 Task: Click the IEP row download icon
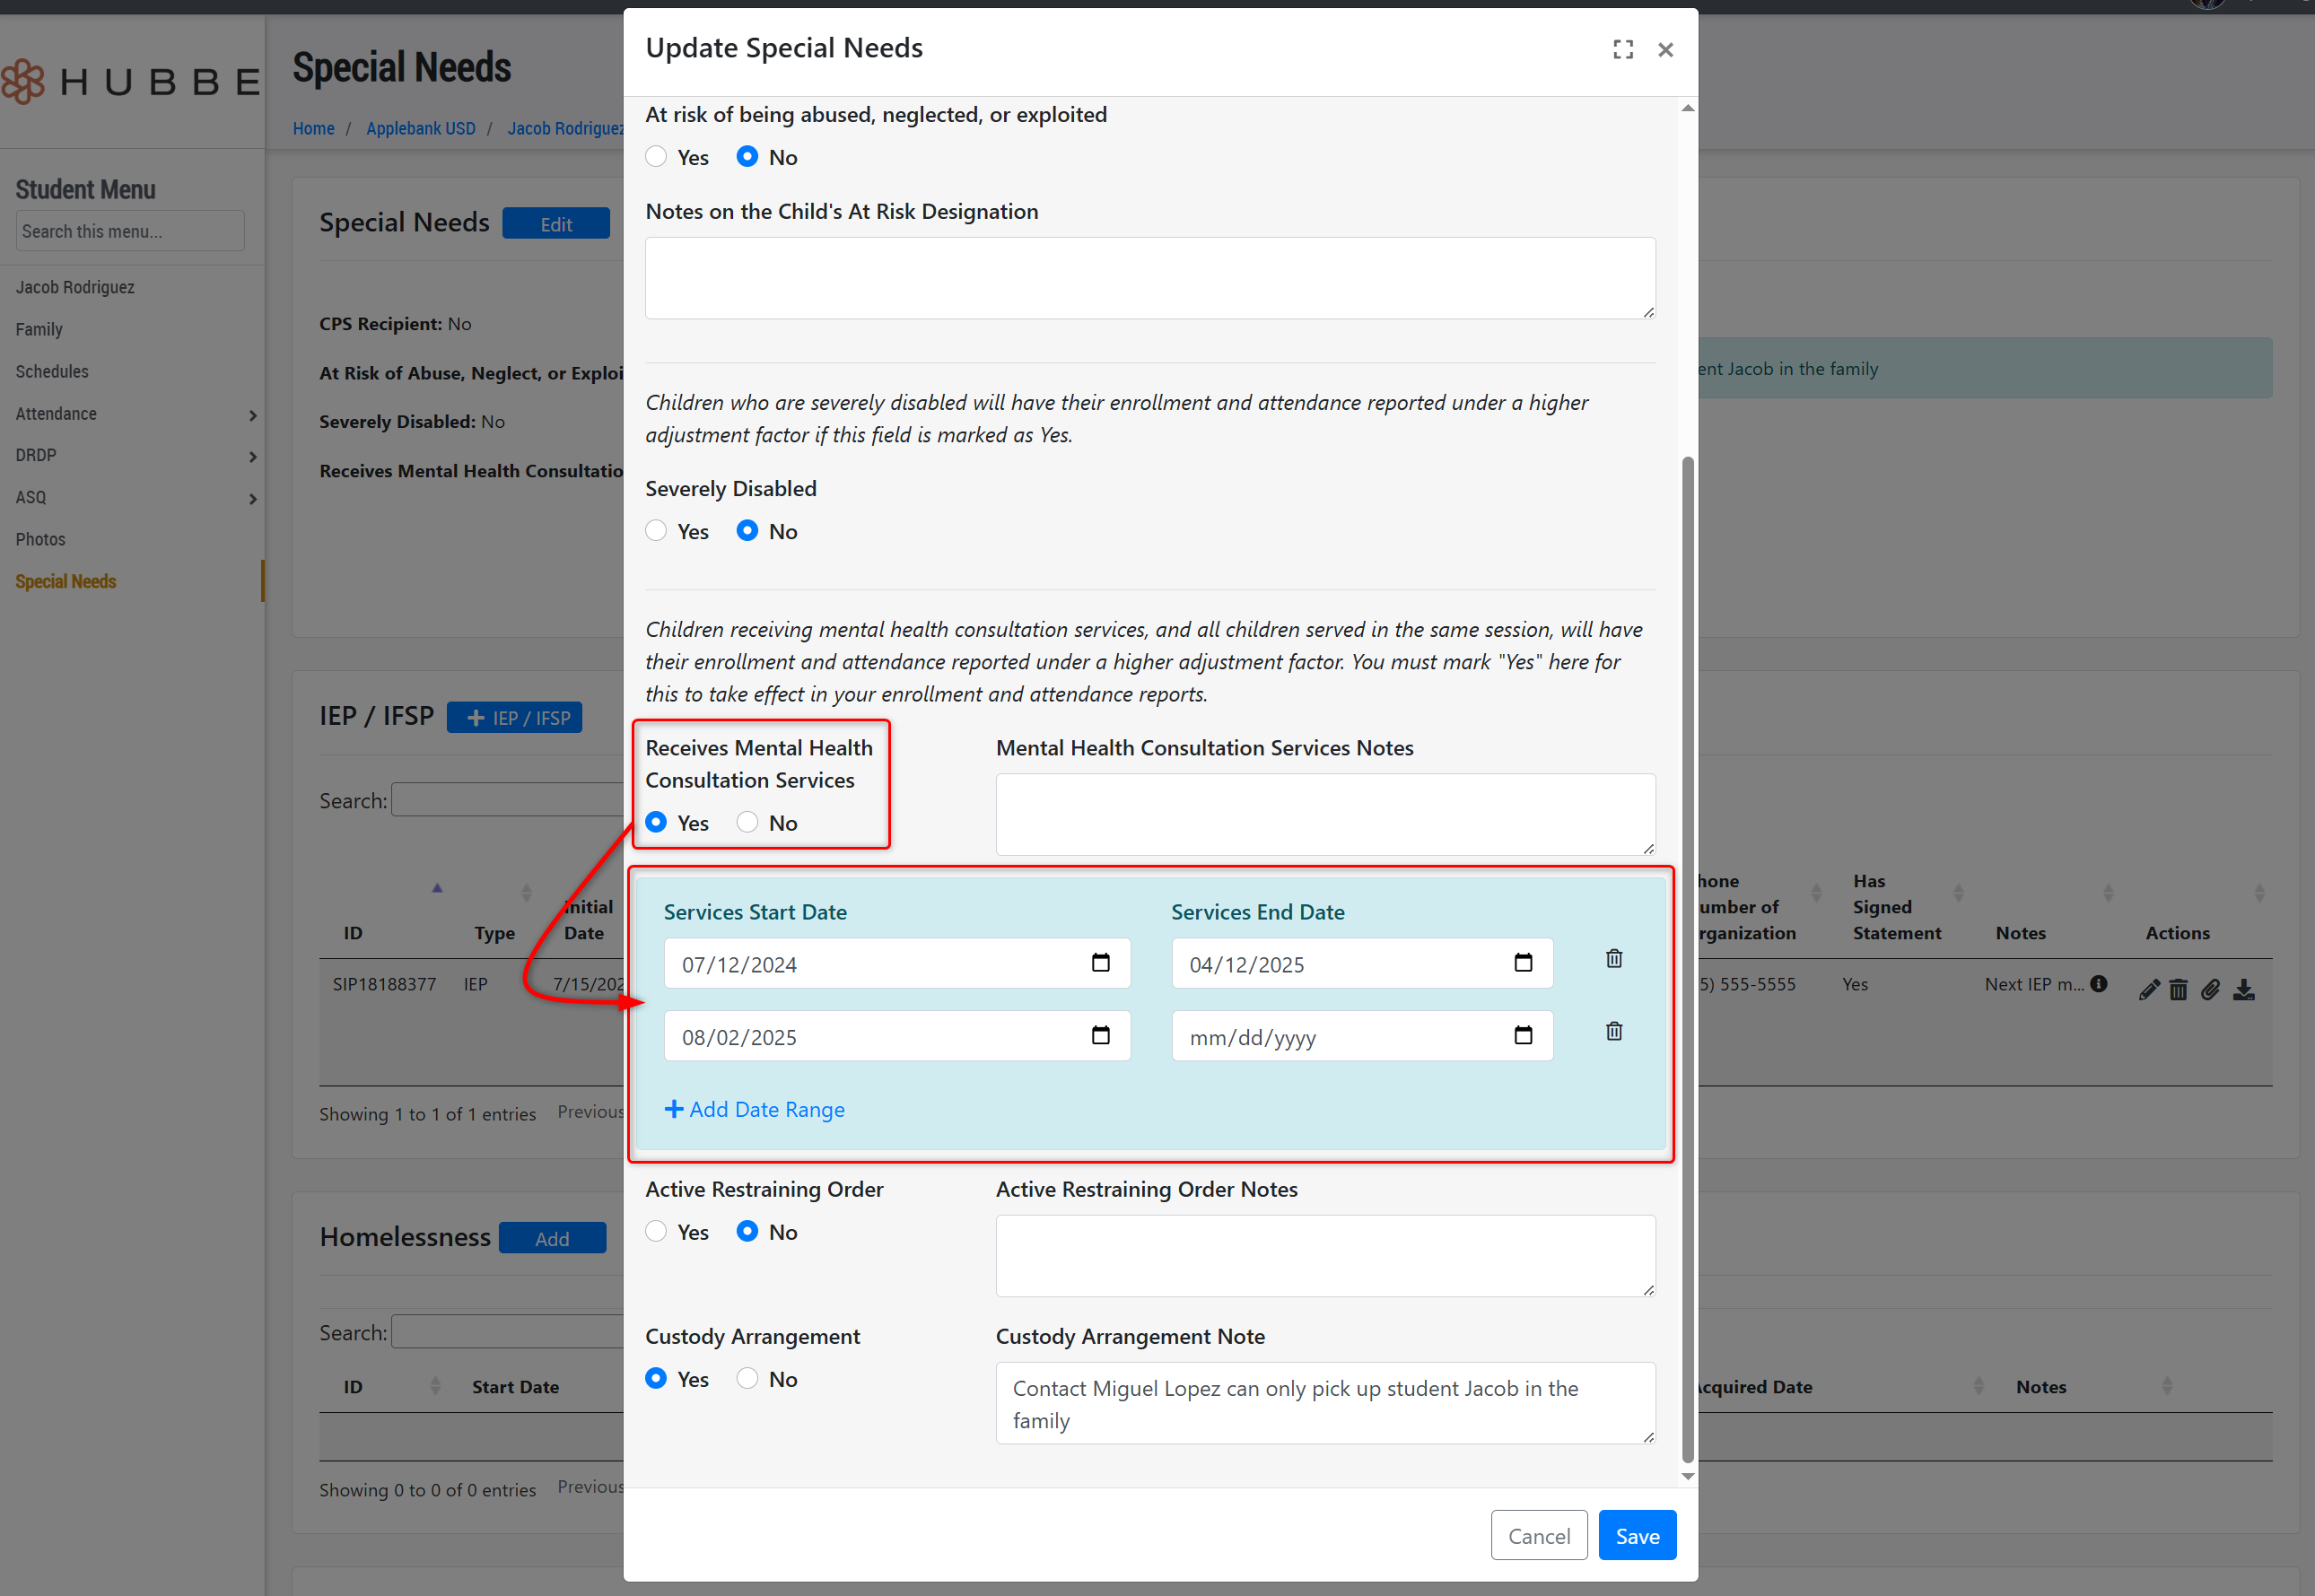[x=2243, y=990]
